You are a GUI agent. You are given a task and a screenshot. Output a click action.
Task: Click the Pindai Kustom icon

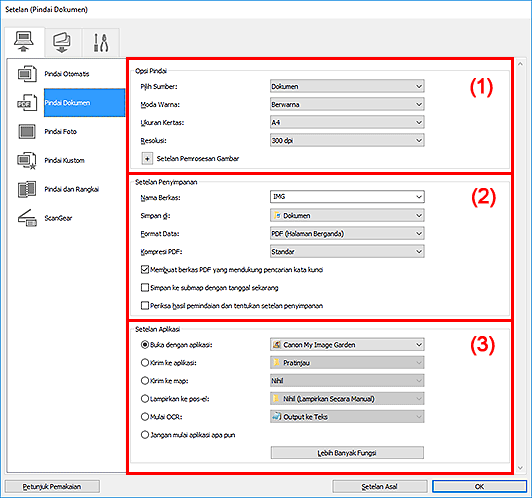pos(27,160)
